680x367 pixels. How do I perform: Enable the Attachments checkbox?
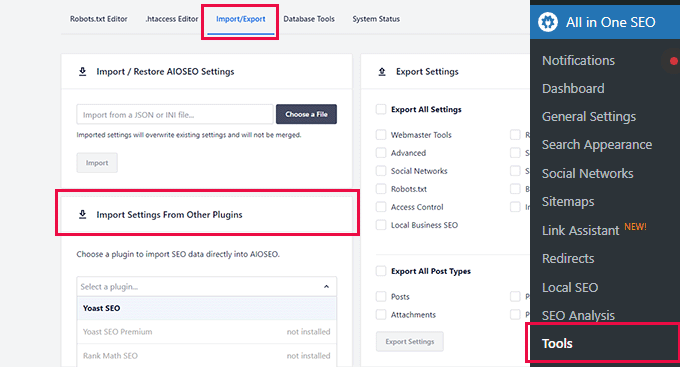381,315
